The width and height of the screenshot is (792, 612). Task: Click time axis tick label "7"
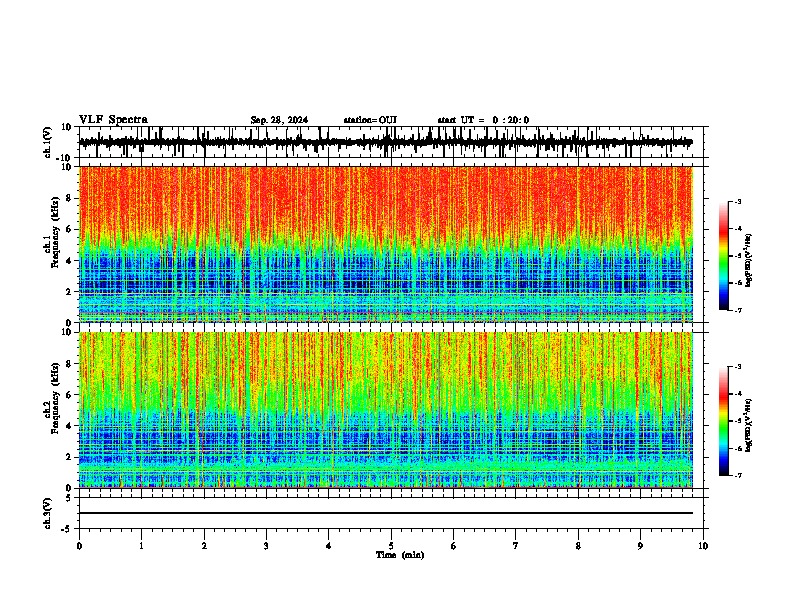[516, 546]
